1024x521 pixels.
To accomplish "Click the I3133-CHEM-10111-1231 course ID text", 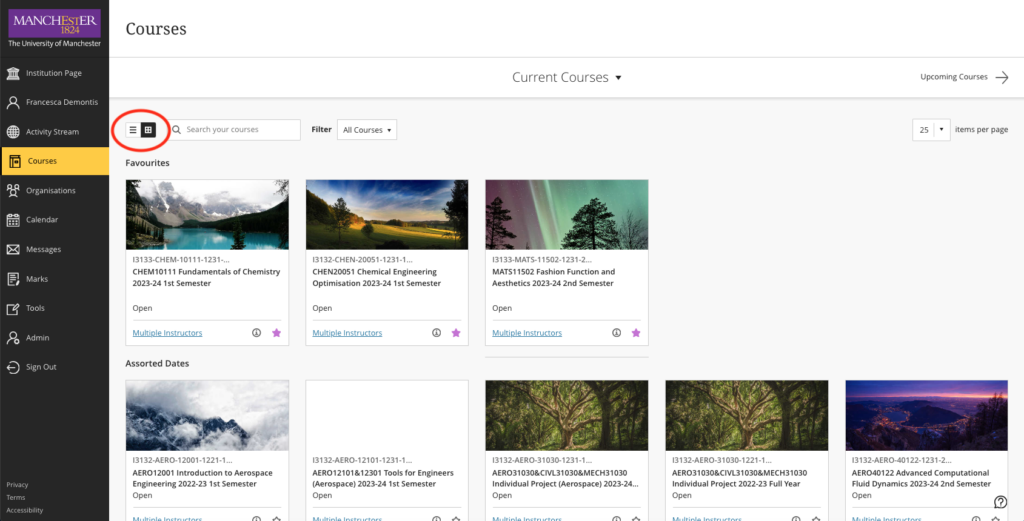I will pyautogui.click(x=181, y=259).
